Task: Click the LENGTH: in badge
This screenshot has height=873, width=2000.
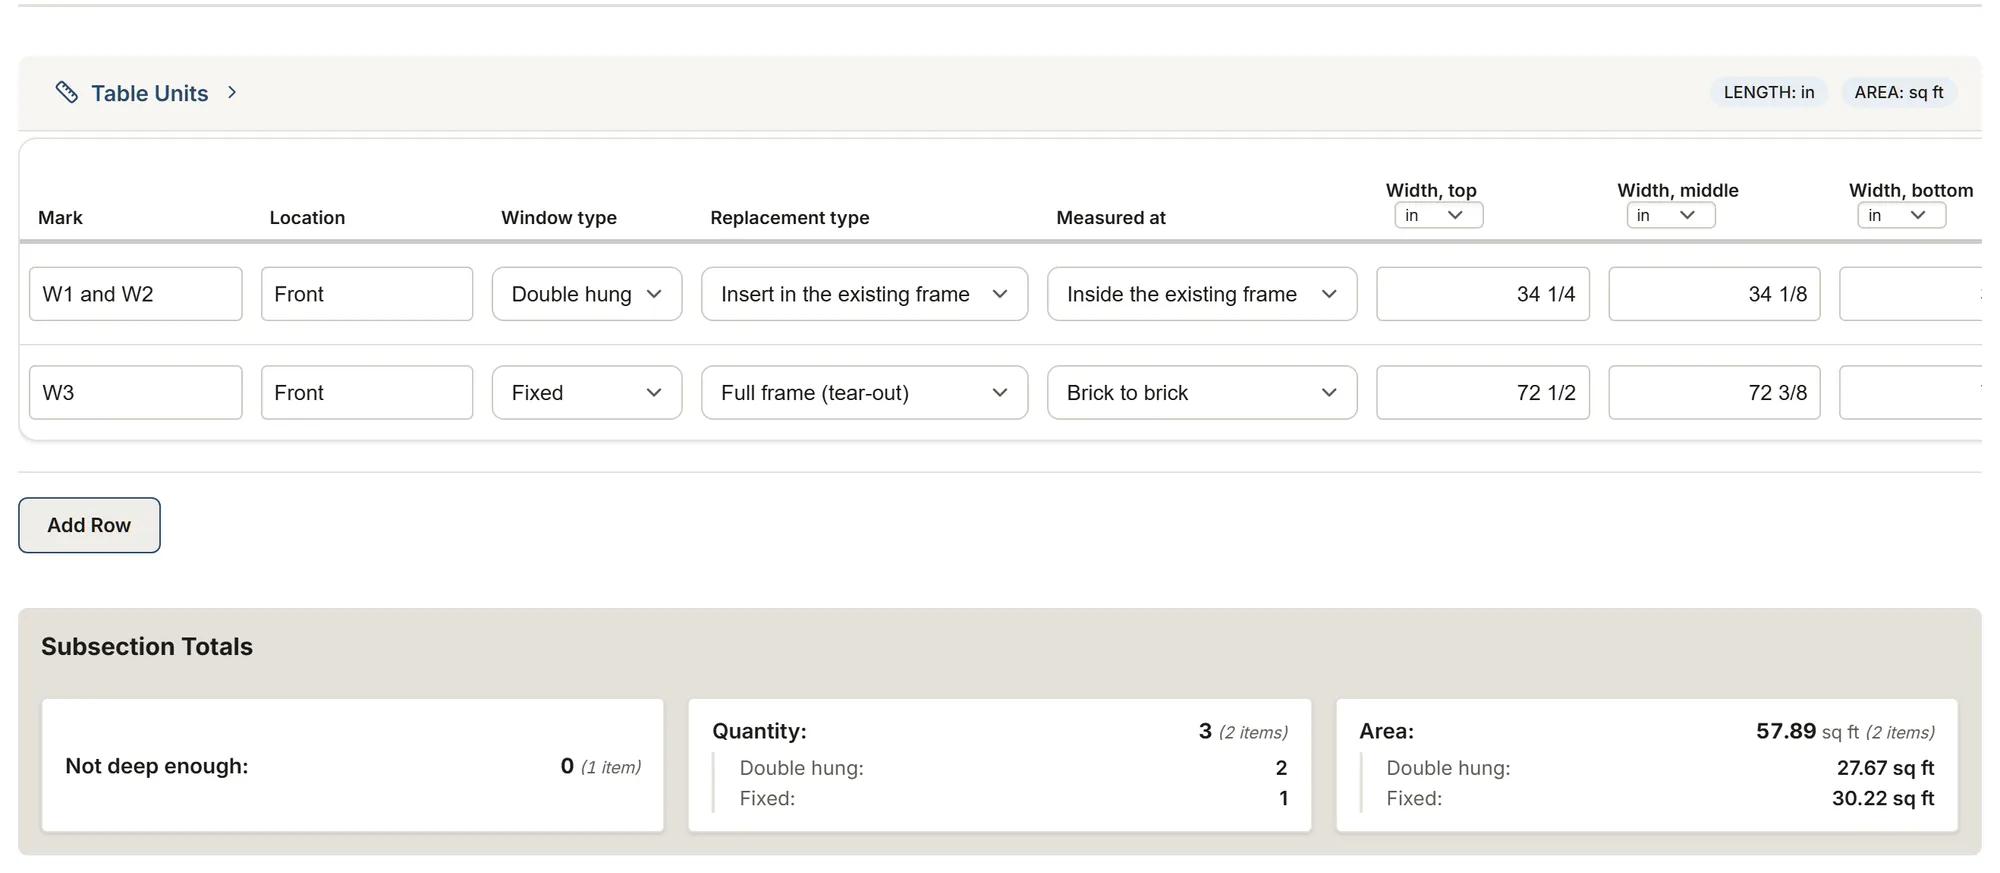Action: tap(1768, 92)
